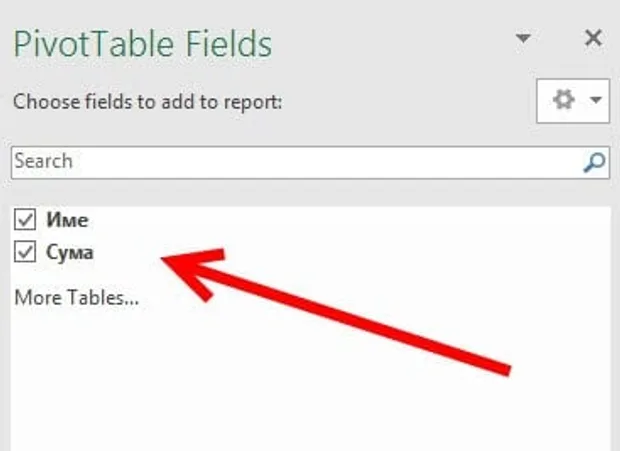Click gray pane area left of title arrow
Screen dimensions: 620x451
[x=395, y=40]
